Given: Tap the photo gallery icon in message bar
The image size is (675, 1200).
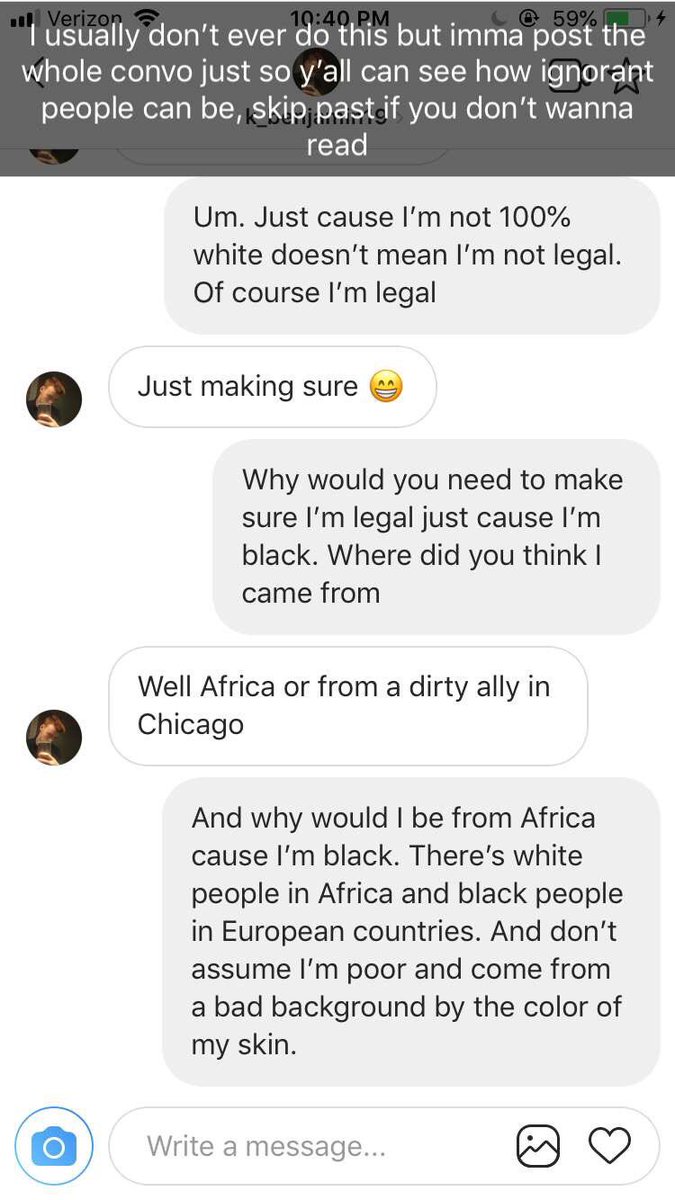Looking at the screenshot, I should tap(537, 1146).
